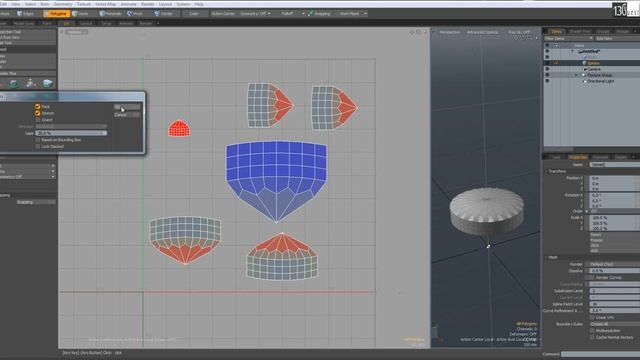Screen dimensions: 640x360
Task: Open the Symmetry Off dropdown
Action: click(x=256, y=13)
